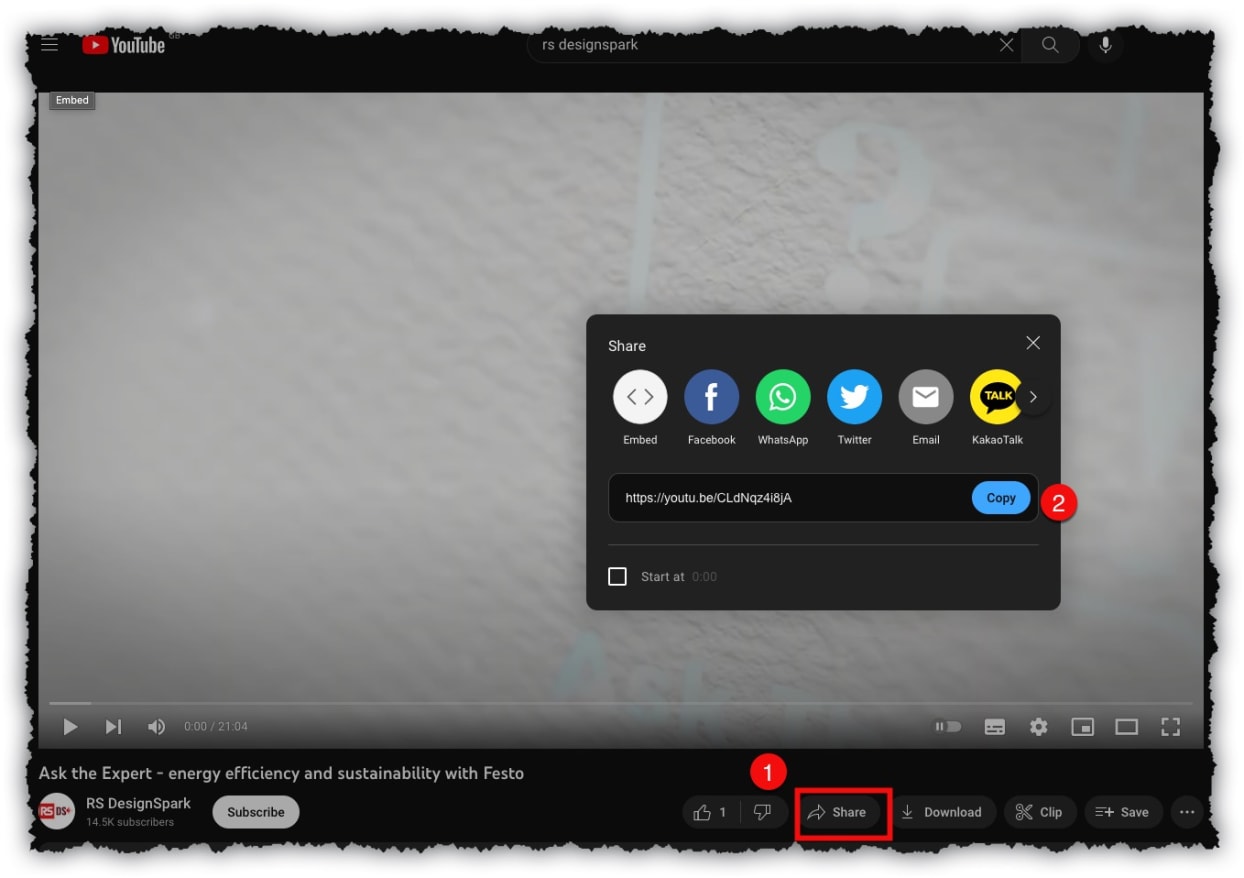The width and height of the screenshot is (1244, 878).
Task: Activate the miniplayer icon
Action: pyautogui.click(x=1082, y=727)
